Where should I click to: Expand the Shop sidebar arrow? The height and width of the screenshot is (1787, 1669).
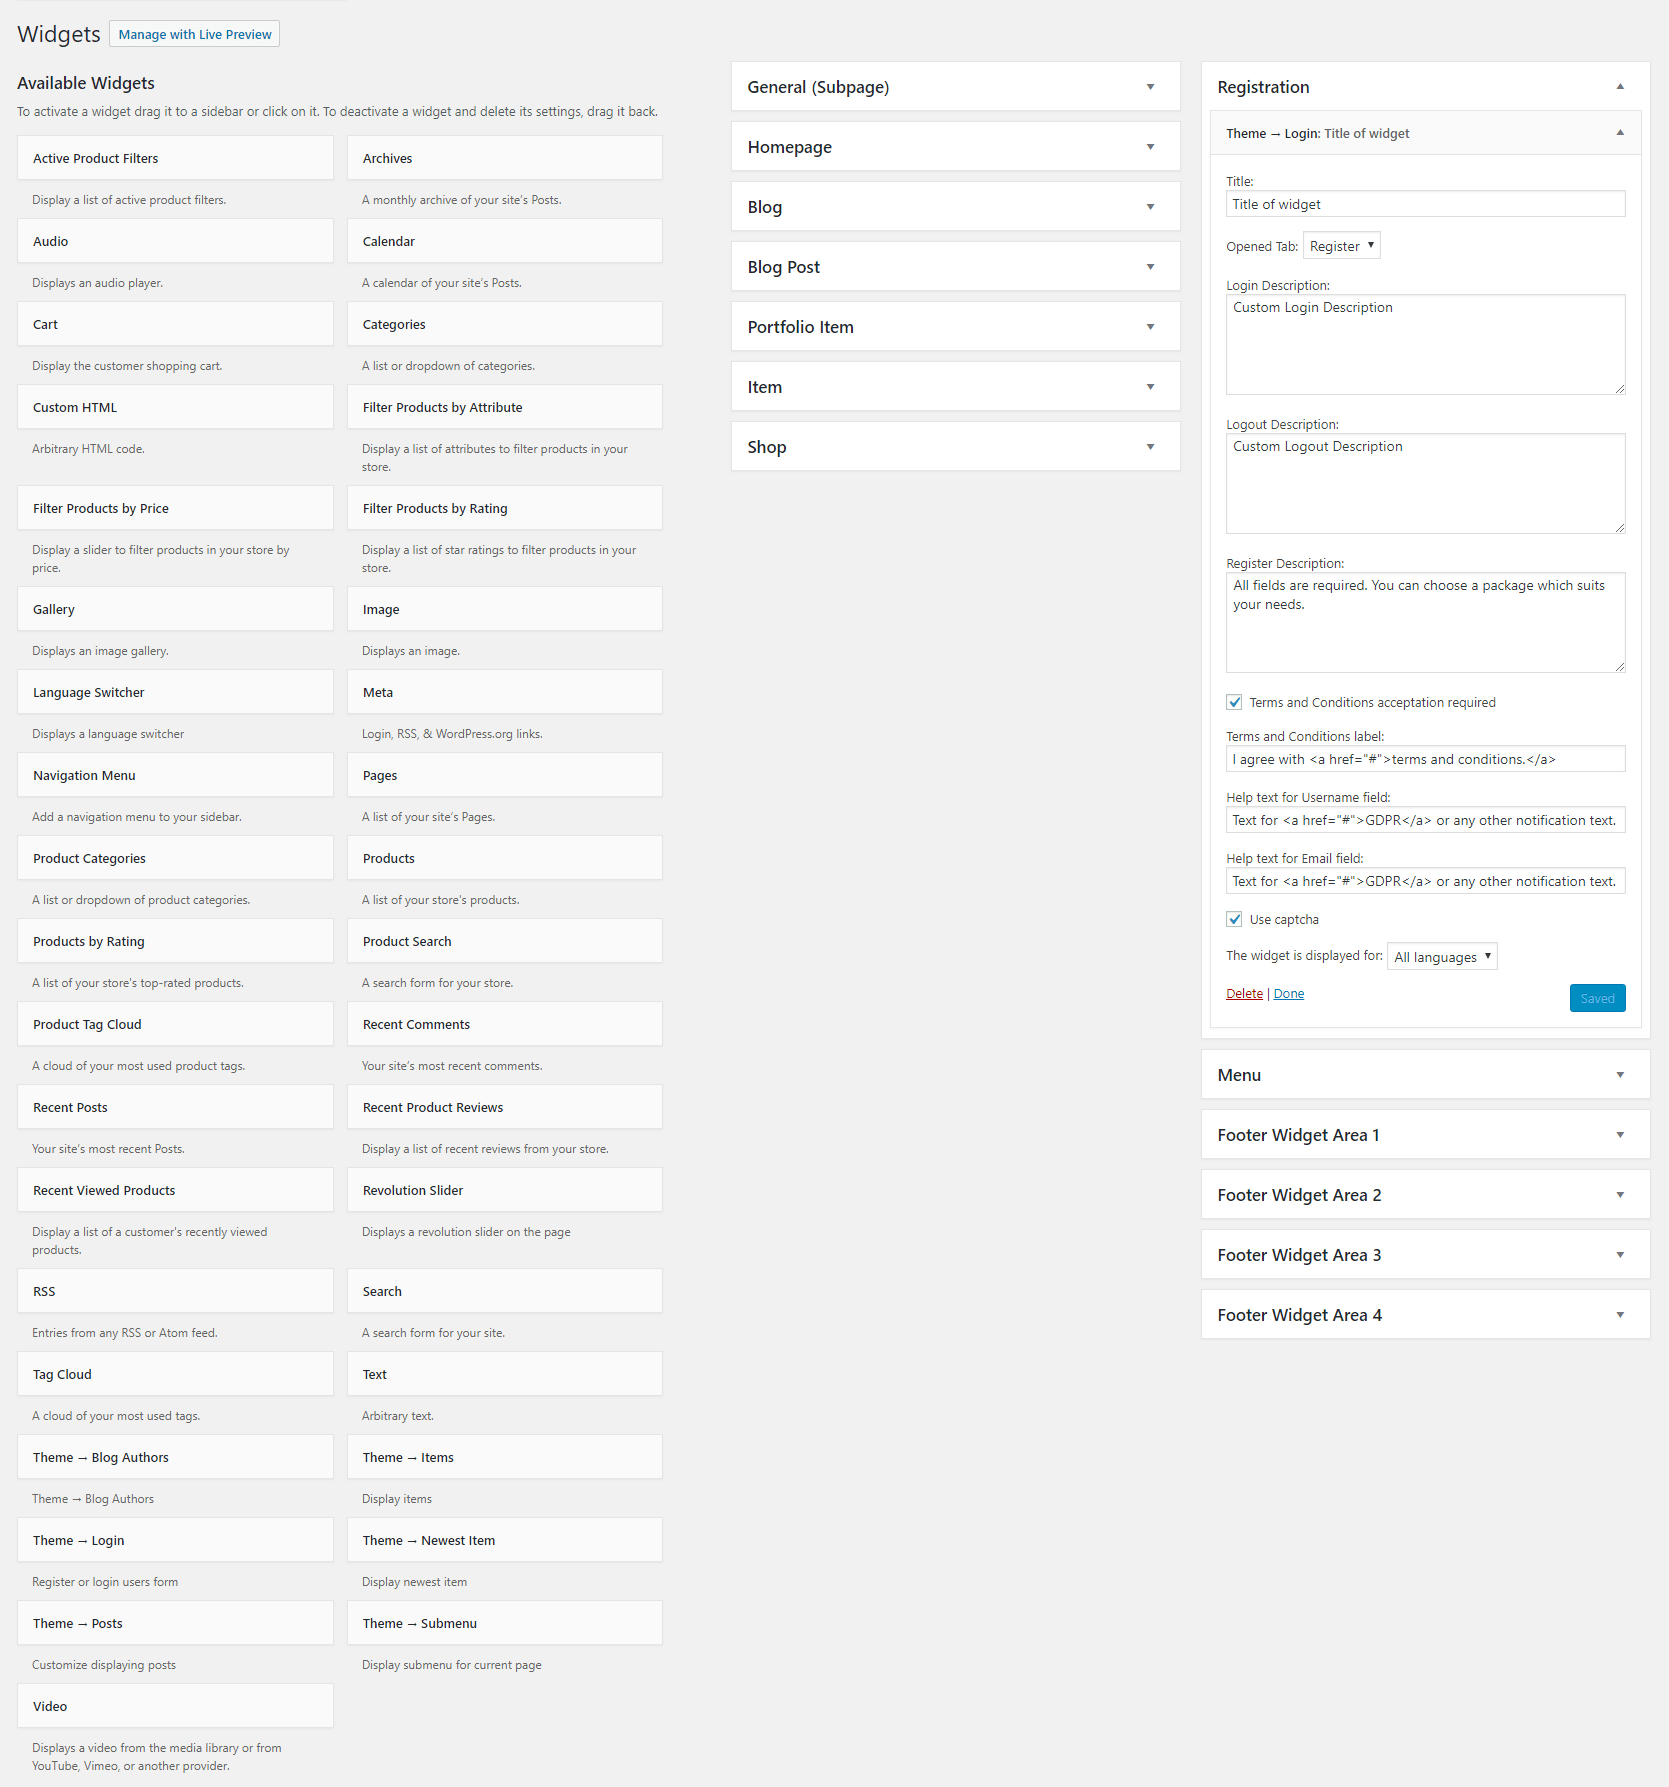click(1150, 447)
